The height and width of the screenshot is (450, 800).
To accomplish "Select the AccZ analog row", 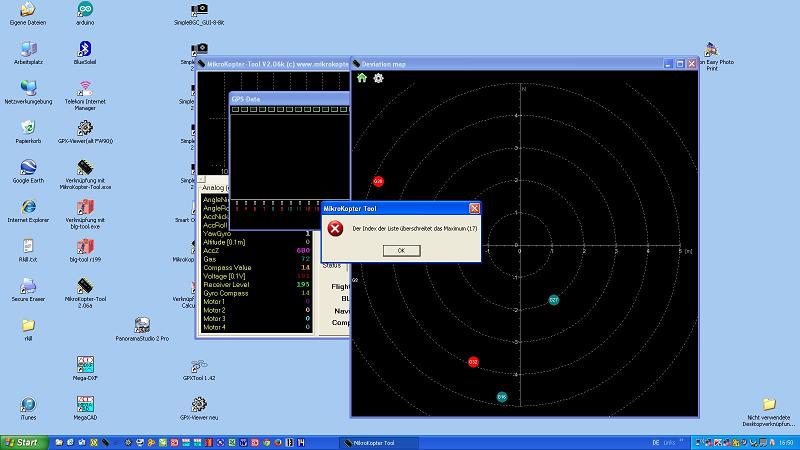I will click(x=257, y=251).
